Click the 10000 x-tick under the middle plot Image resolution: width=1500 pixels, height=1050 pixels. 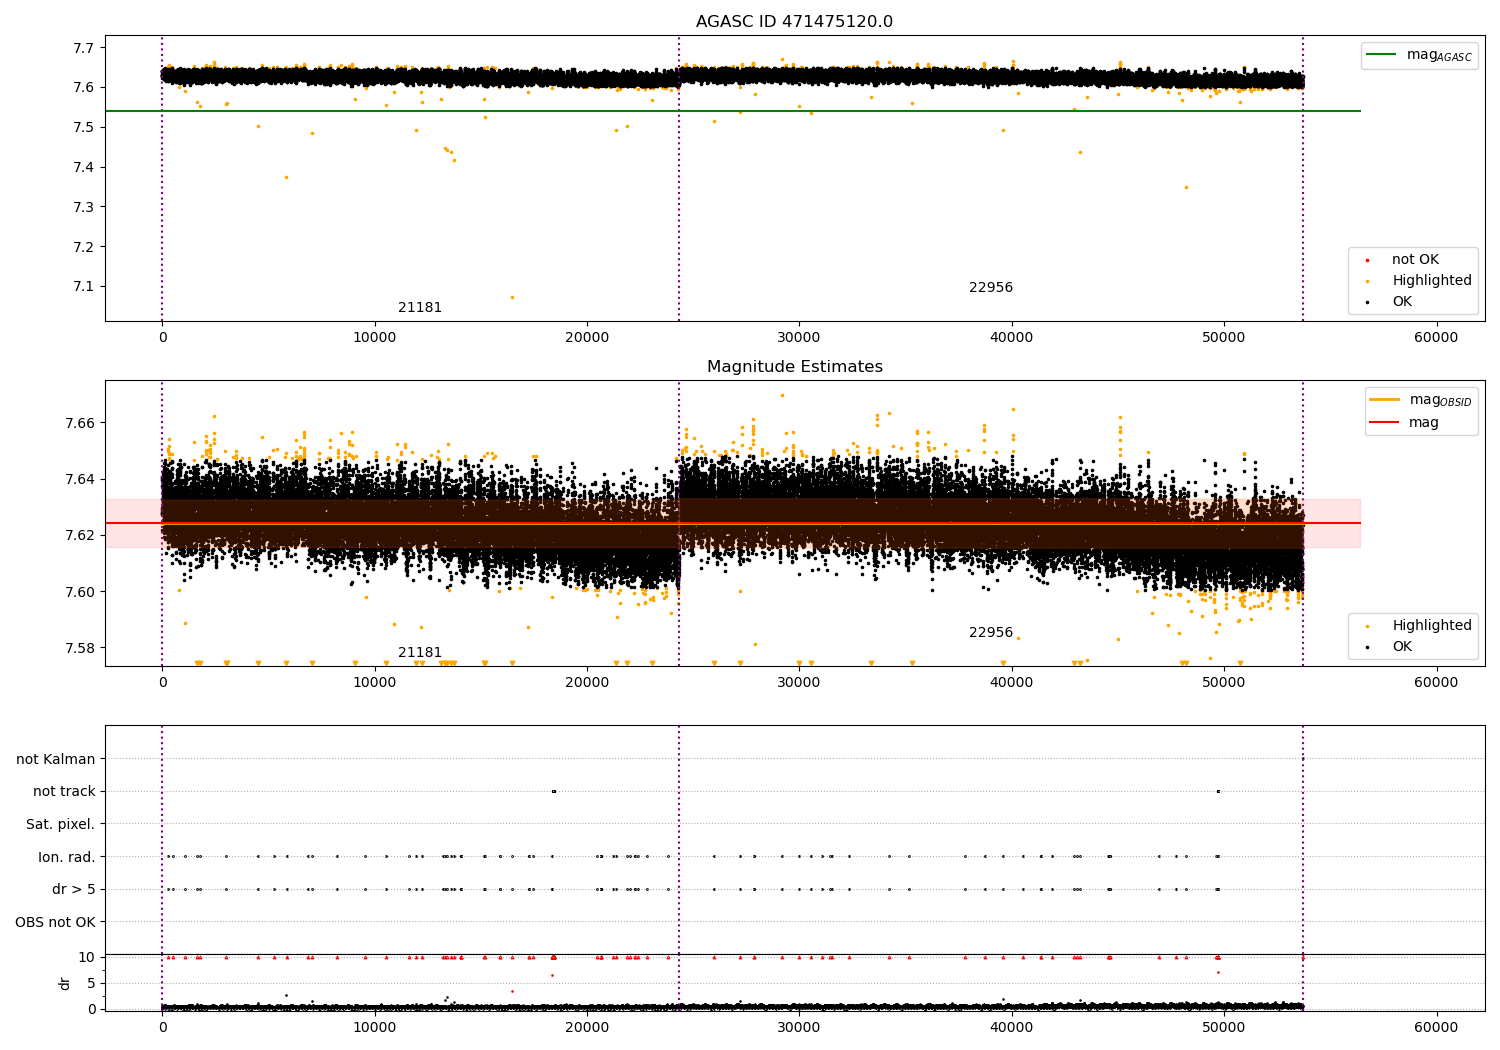pyautogui.click(x=374, y=683)
